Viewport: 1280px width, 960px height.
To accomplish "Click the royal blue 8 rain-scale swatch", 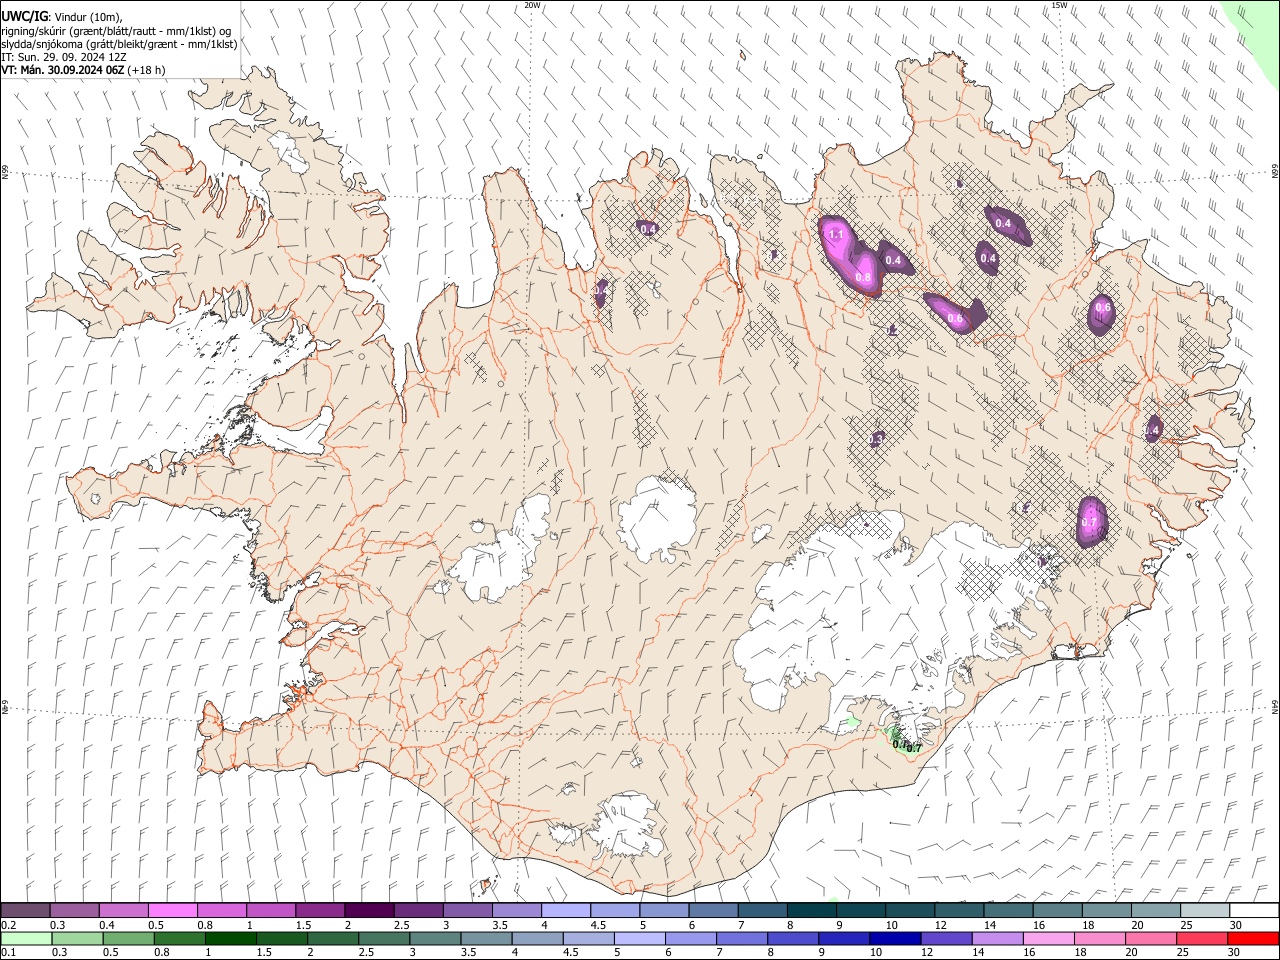I will (793, 938).
